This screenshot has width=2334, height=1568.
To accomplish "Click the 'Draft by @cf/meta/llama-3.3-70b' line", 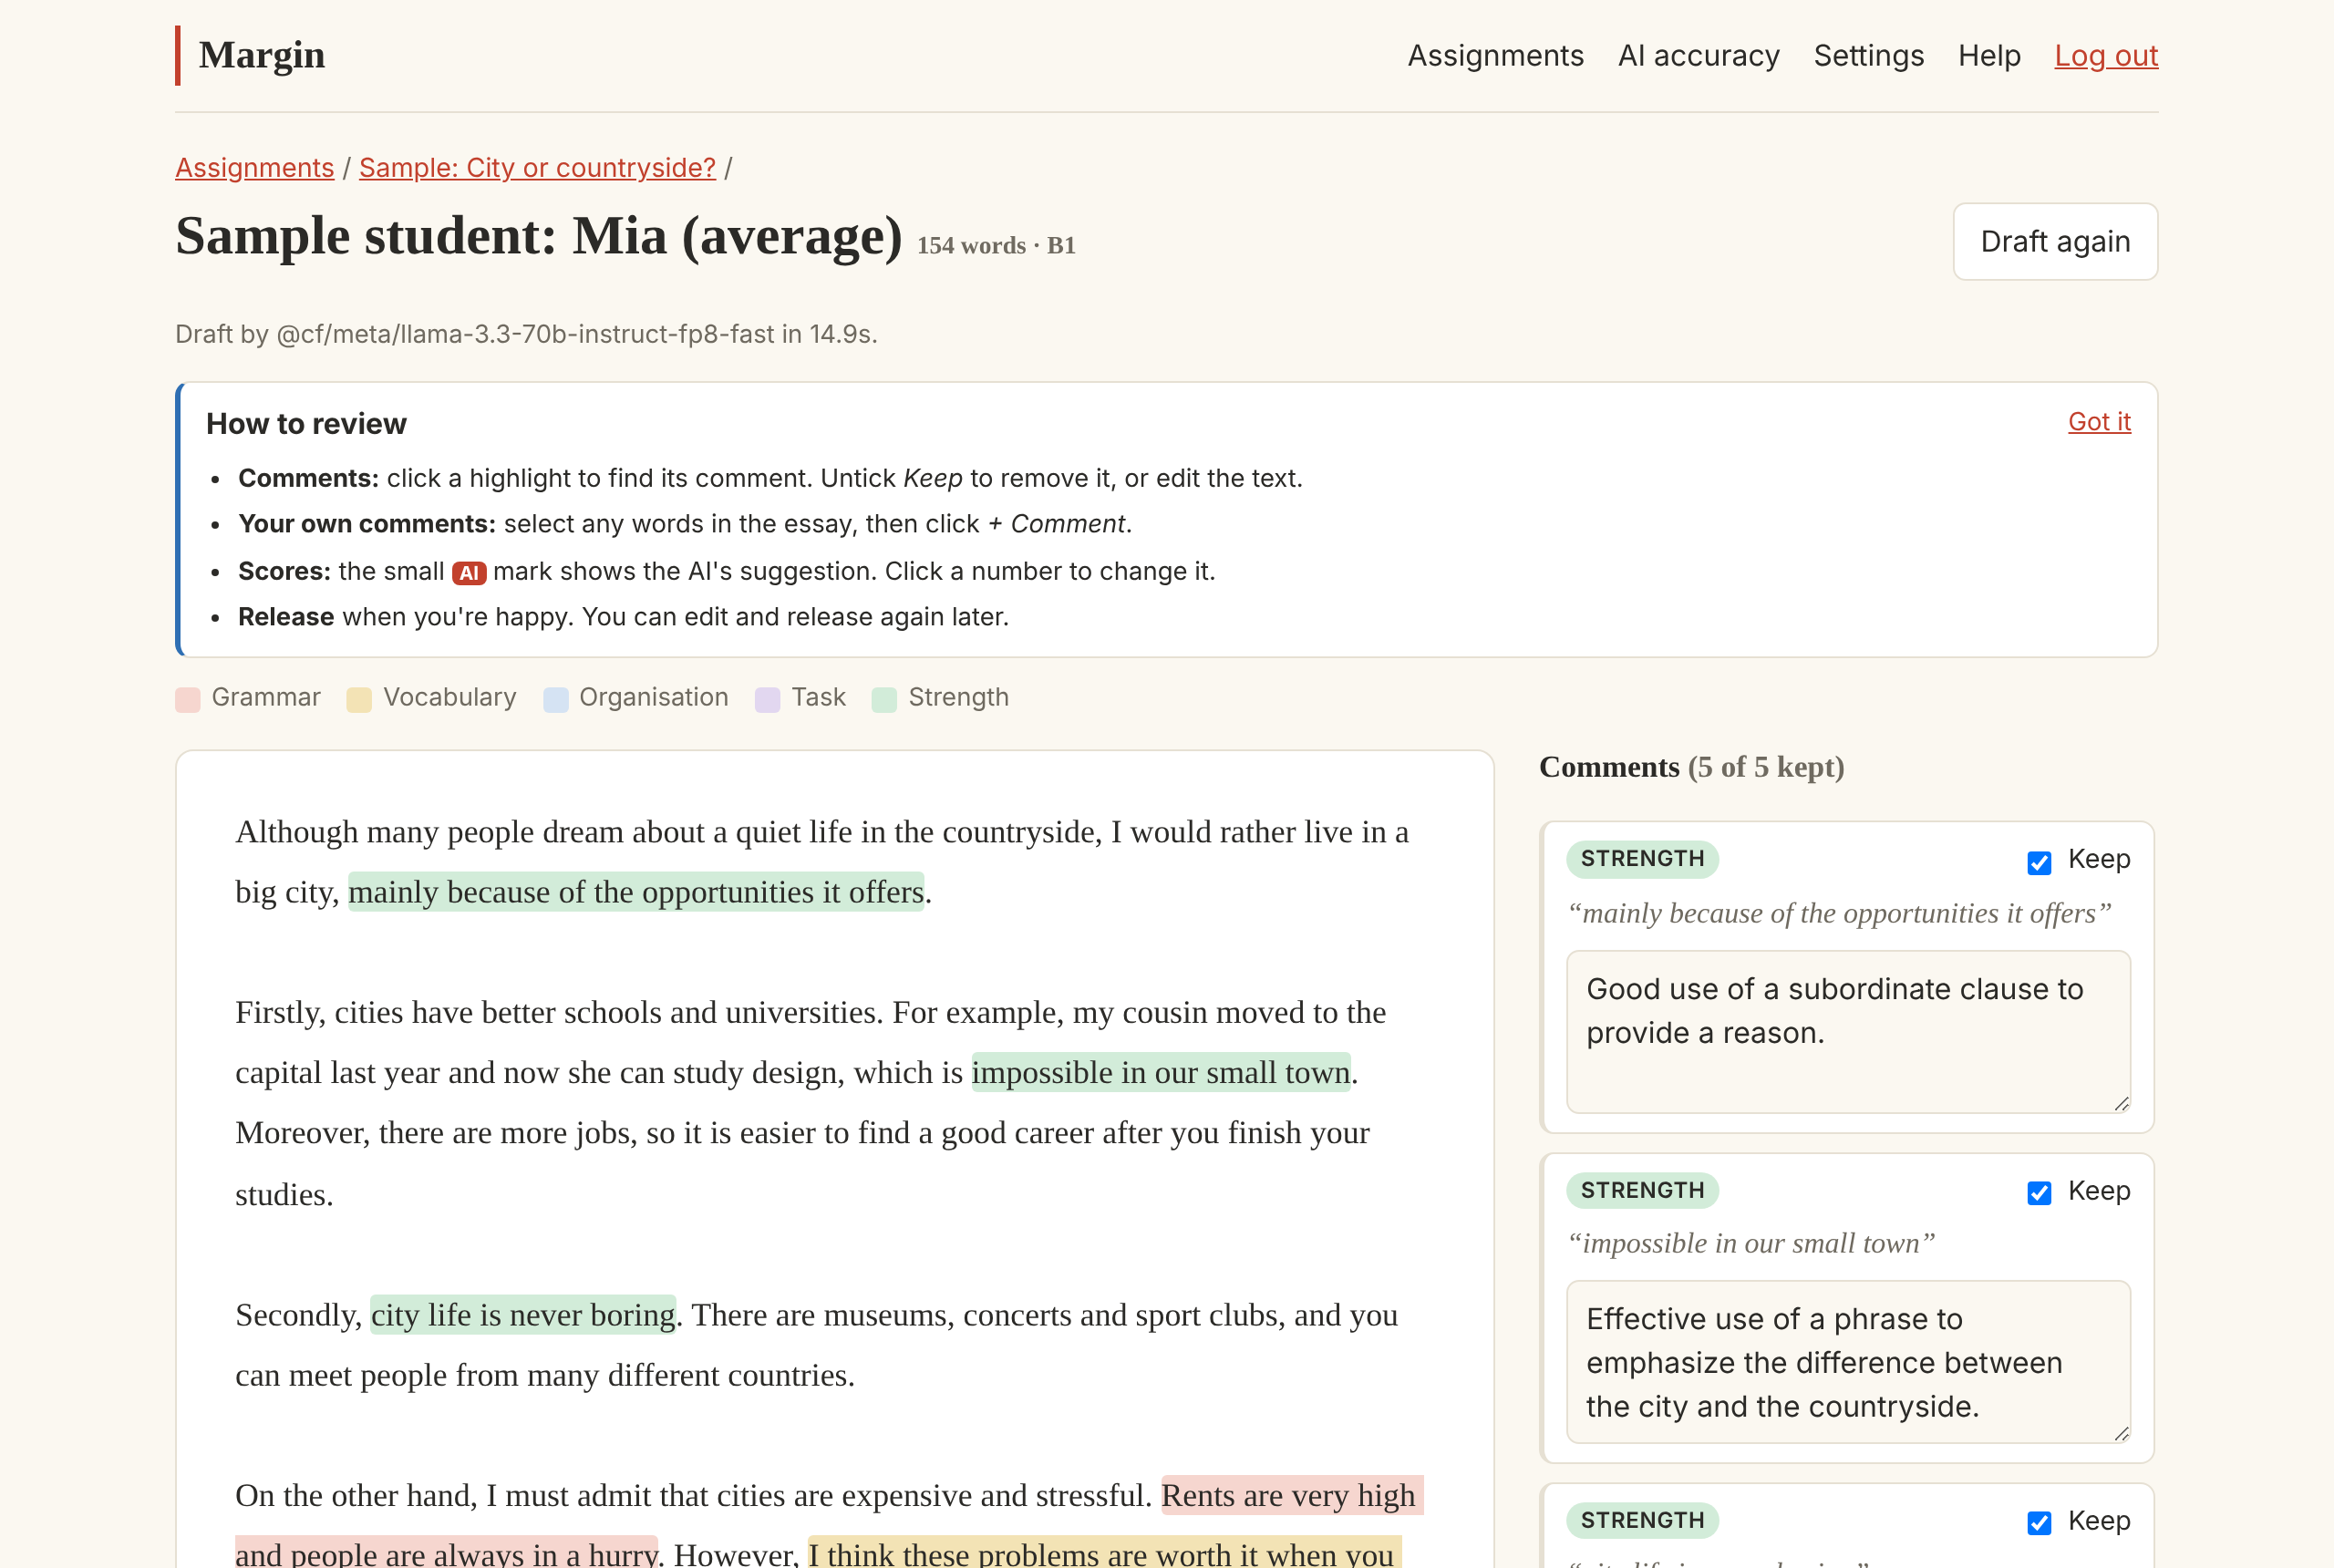I will [526, 334].
